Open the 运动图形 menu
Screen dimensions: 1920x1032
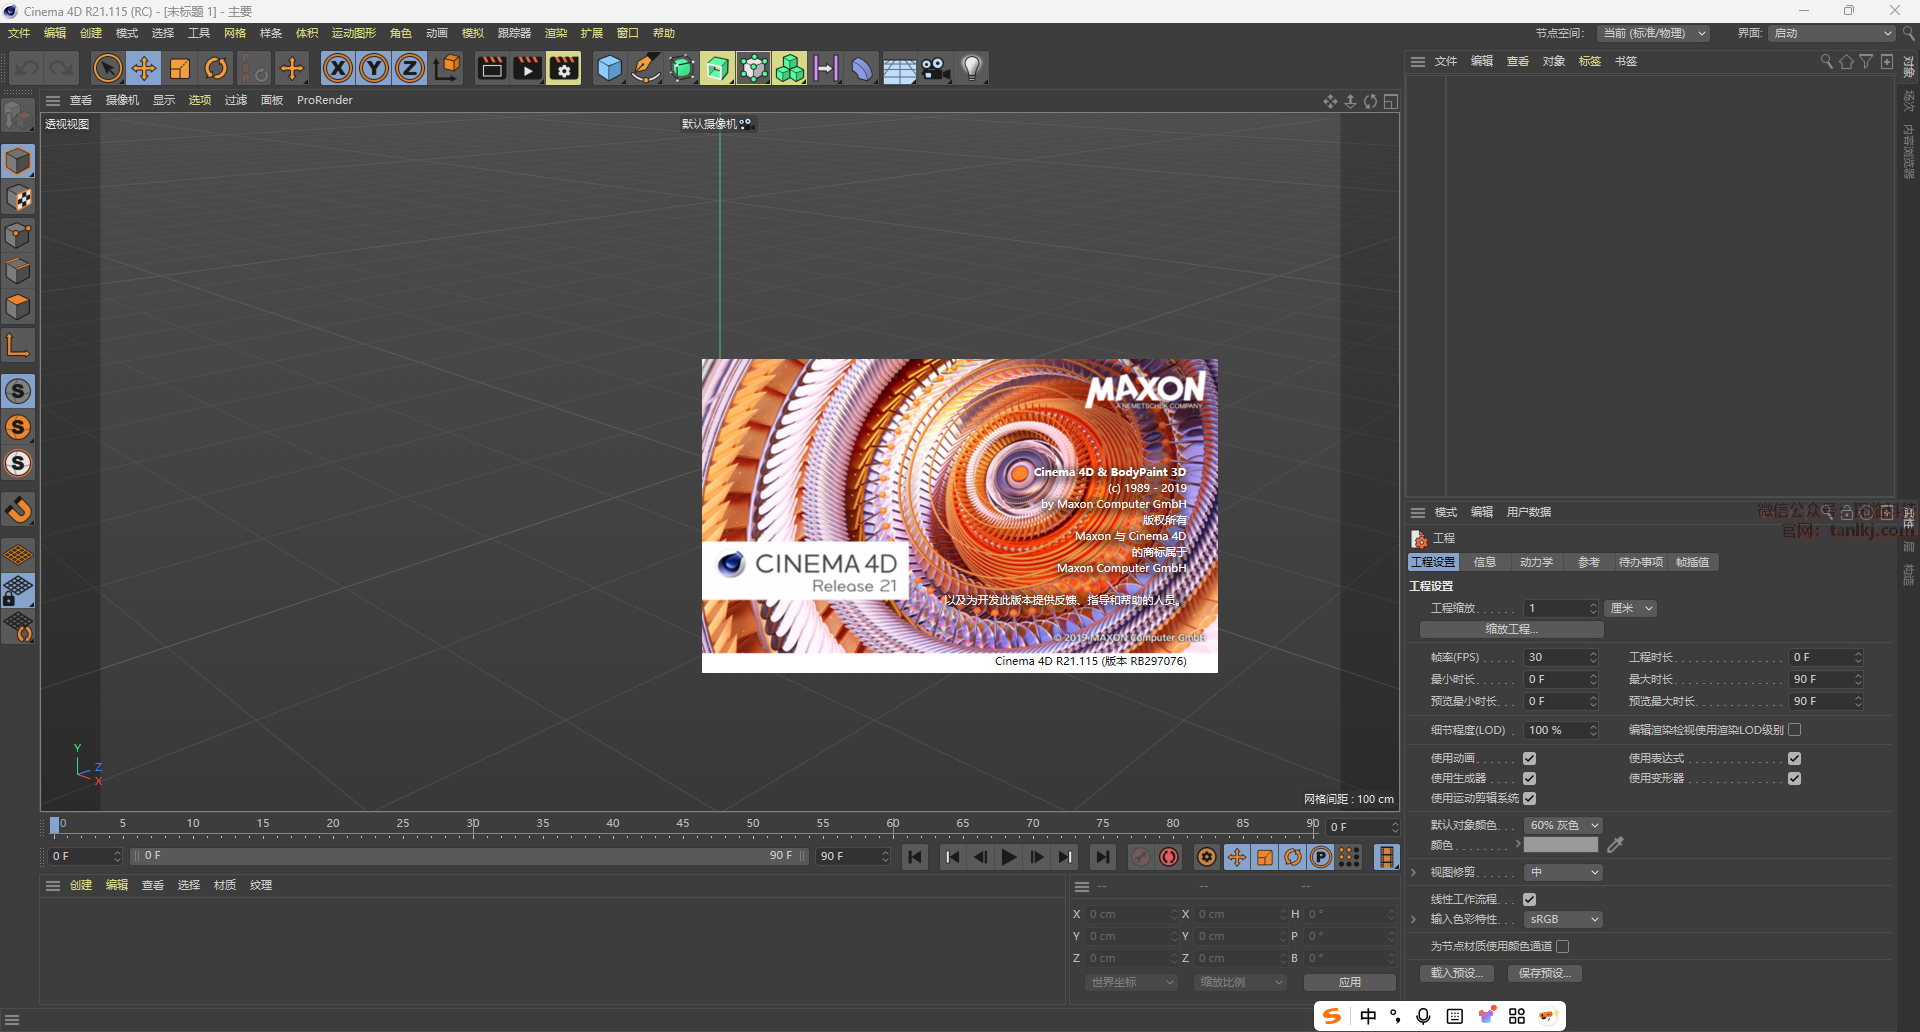pyautogui.click(x=354, y=33)
